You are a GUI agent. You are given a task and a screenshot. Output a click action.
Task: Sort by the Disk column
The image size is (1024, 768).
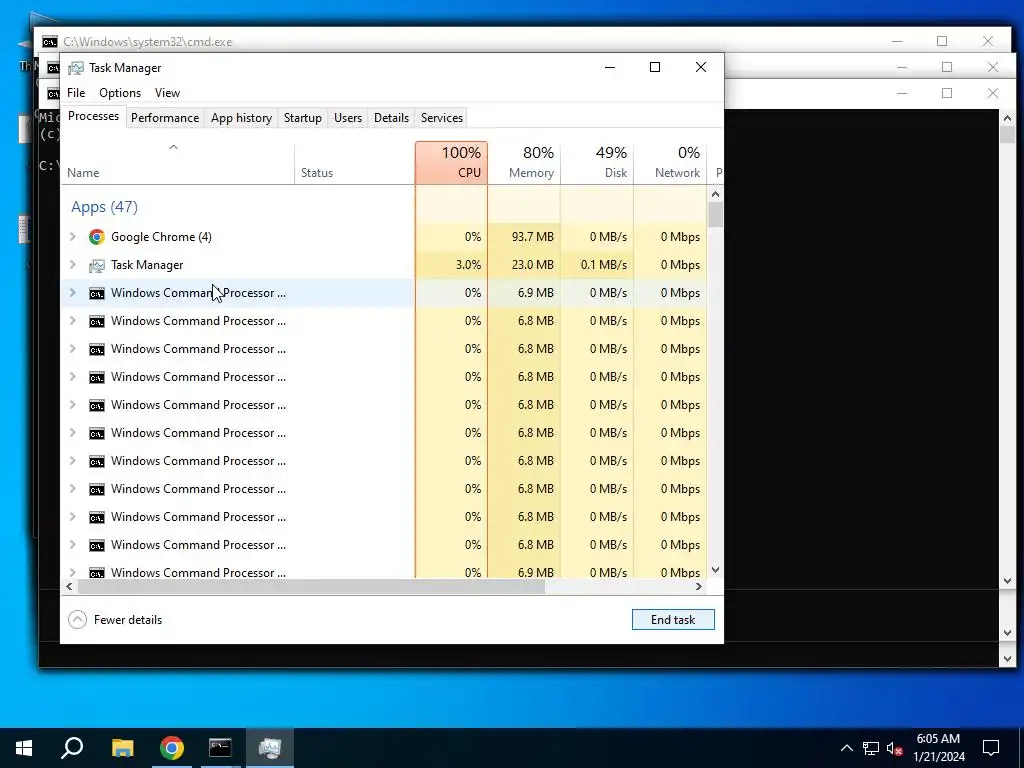tap(597, 163)
